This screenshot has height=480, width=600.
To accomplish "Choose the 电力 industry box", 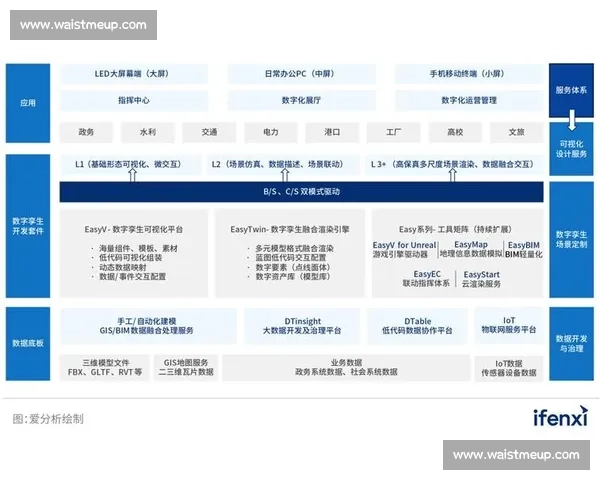I will (271, 132).
